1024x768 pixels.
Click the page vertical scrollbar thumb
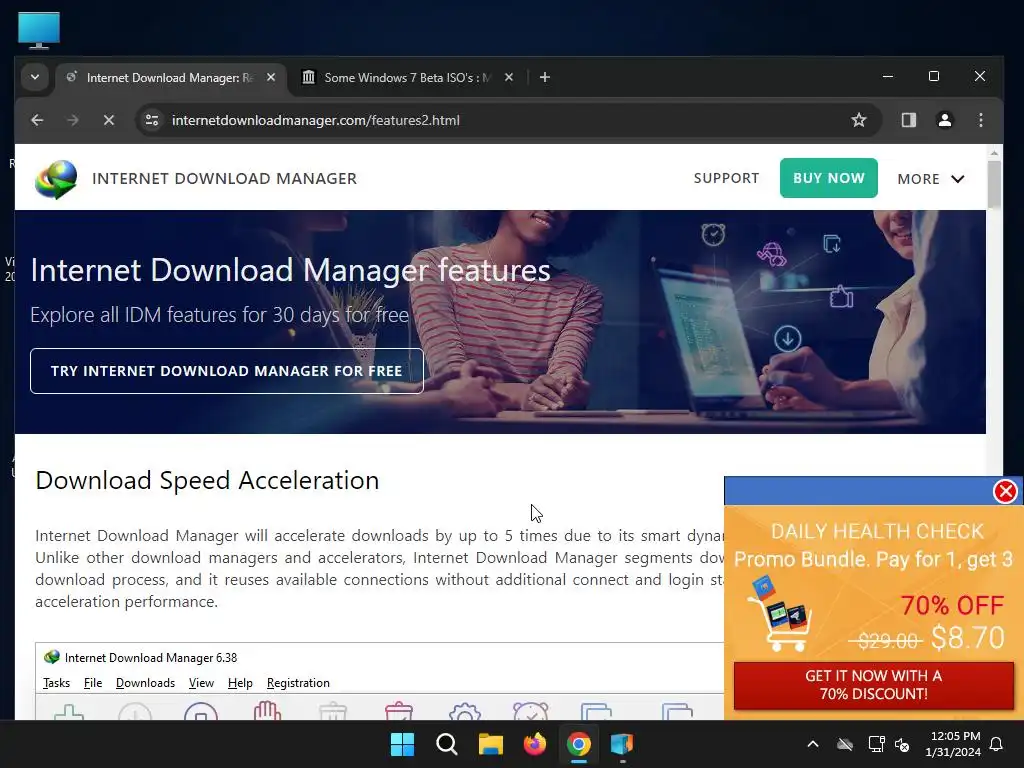point(994,184)
